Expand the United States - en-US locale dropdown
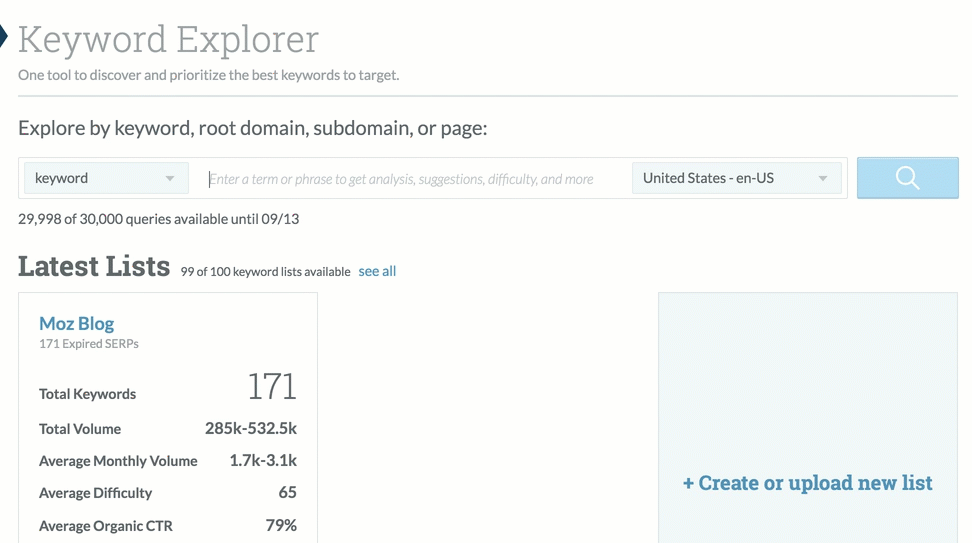Viewport: 972px width, 543px height. [735, 178]
